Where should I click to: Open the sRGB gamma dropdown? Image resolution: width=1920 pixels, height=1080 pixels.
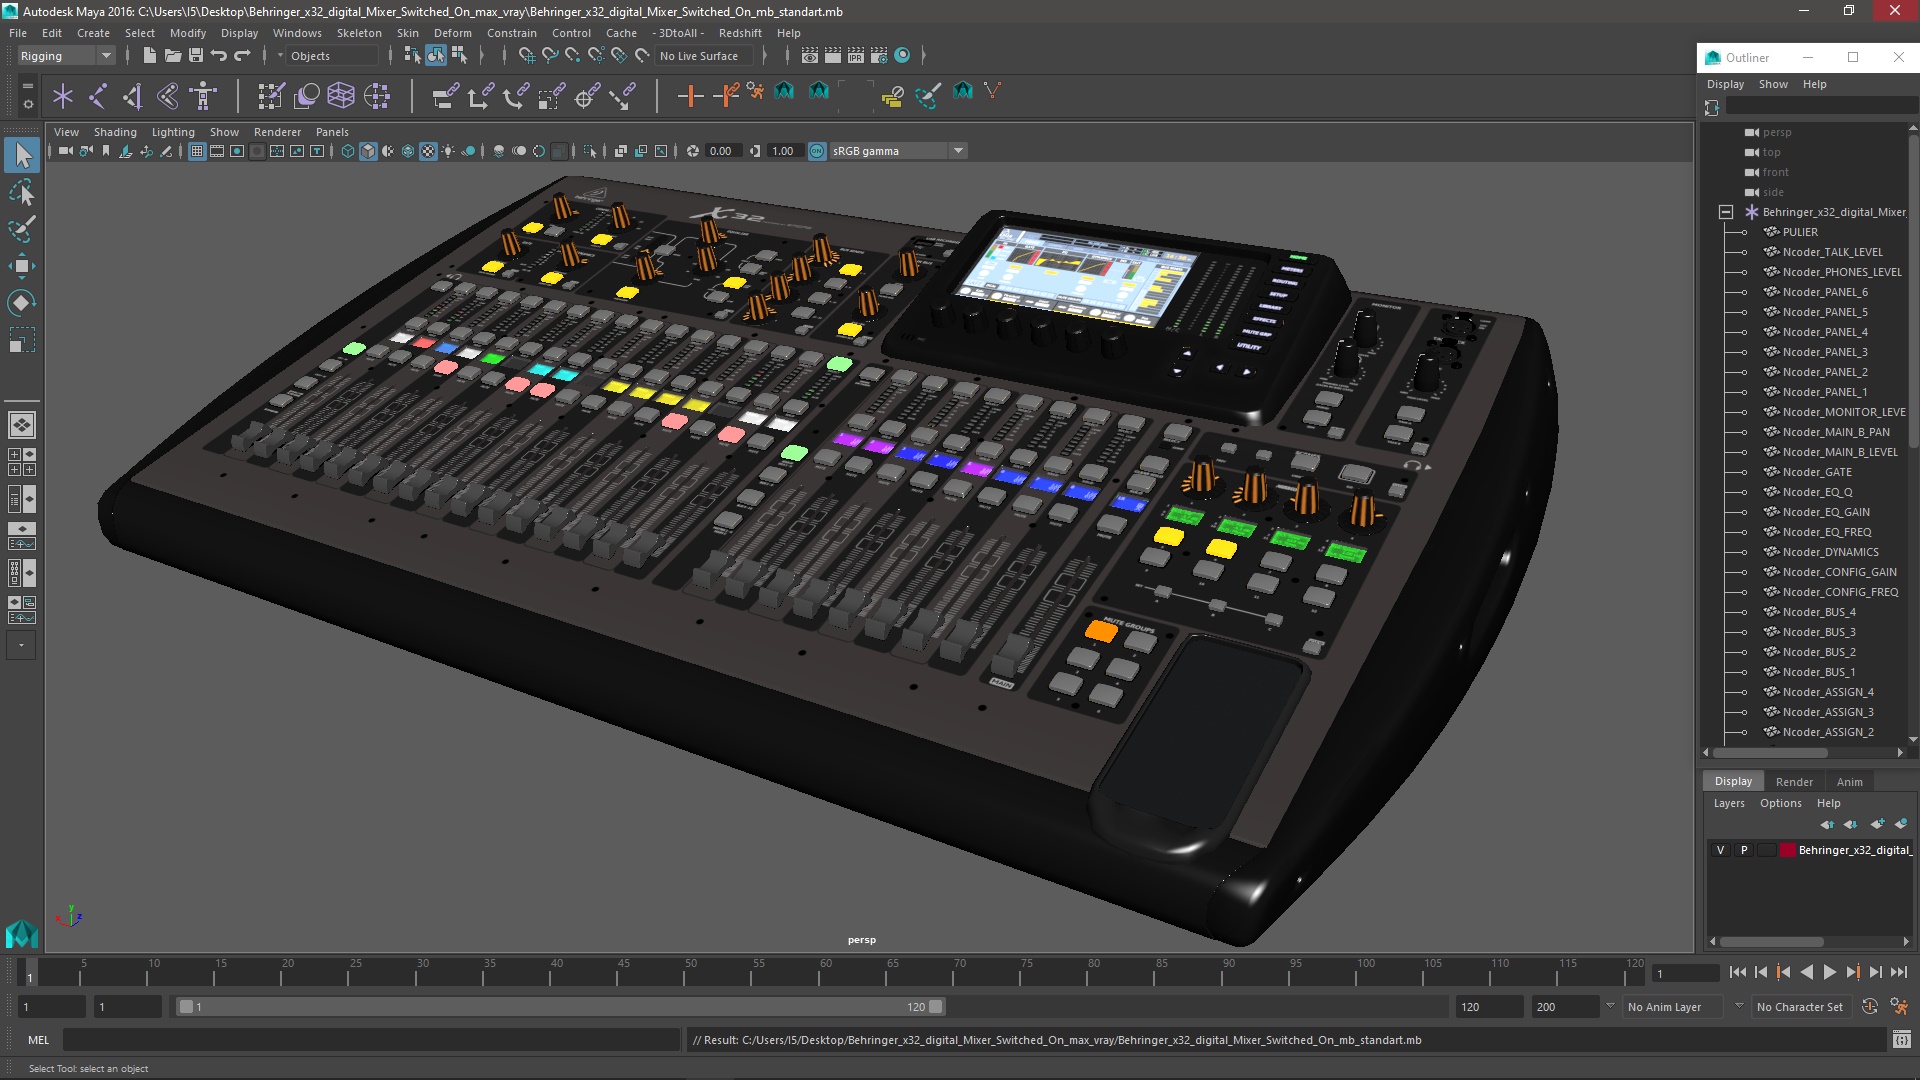[898, 151]
